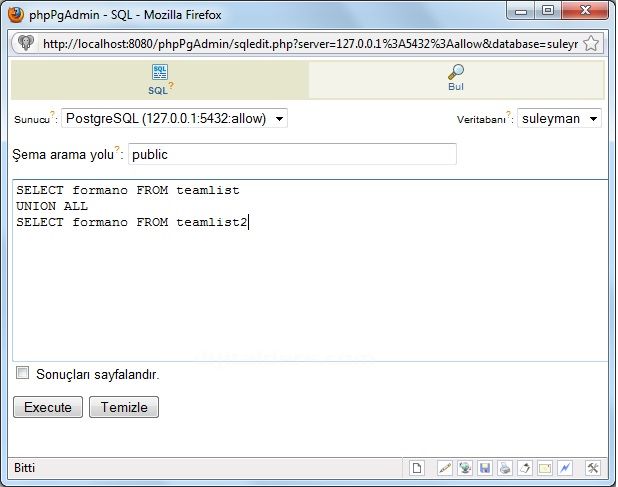
Task: Click the yellow envelope status bar icon
Action: point(545,468)
